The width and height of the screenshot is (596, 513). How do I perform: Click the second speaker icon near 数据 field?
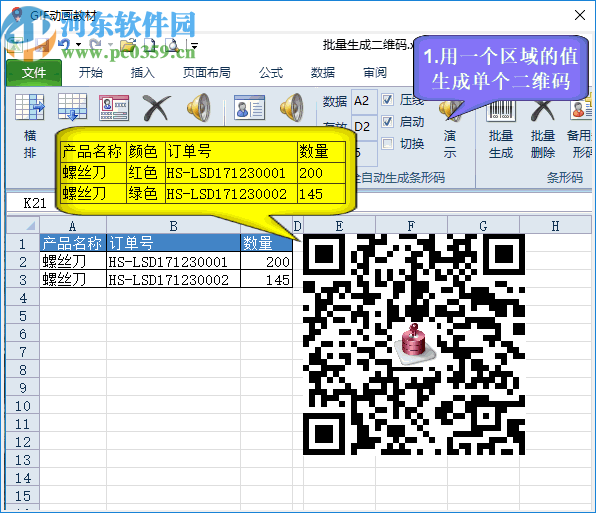[x=292, y=107]
